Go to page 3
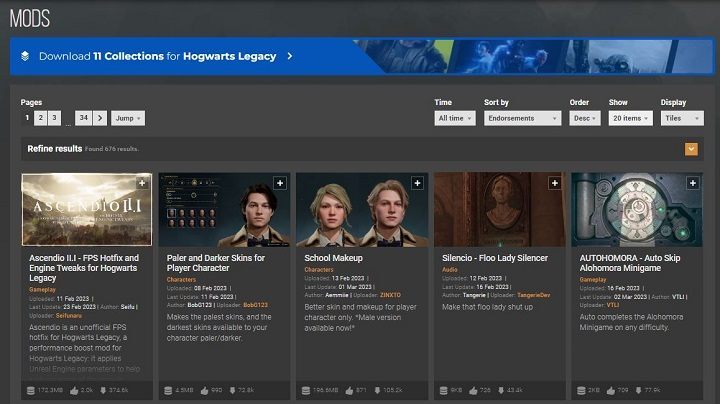The image size is (720, 404). tap(54, 118)
